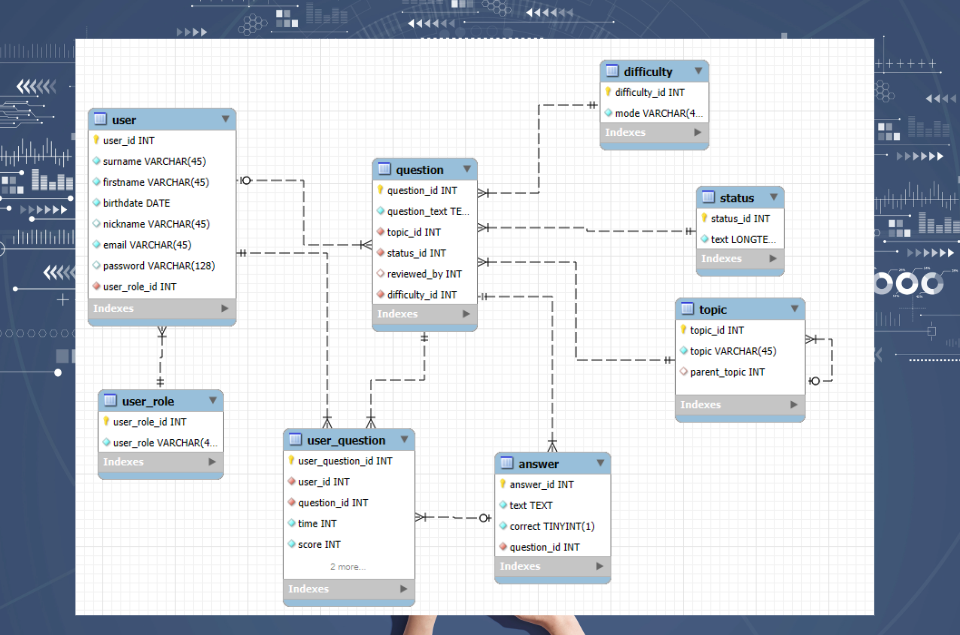Screen dimensions: 960x635
Task: Click the topic table header icon
Action: click(687, 310)
